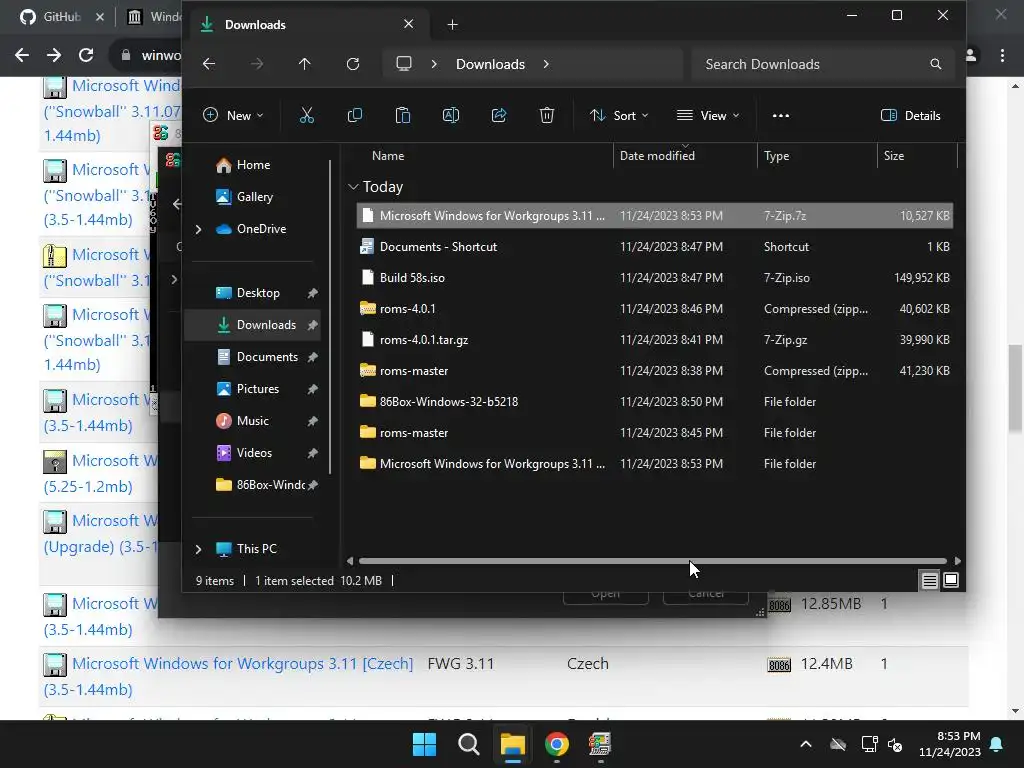Open the Sort dropdown menu
Viewport: 1024px width, 768px height.
point(618,116)
